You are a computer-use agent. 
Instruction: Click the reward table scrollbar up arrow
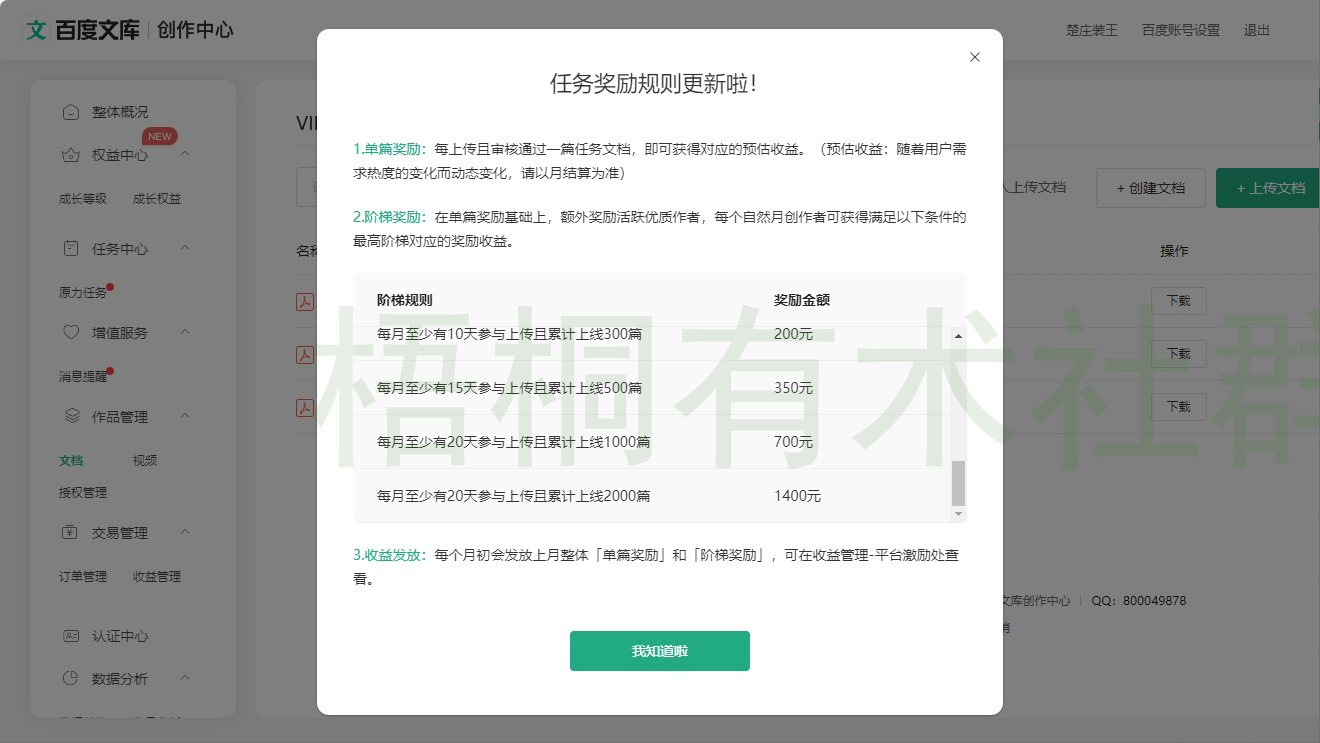(958, 336)
